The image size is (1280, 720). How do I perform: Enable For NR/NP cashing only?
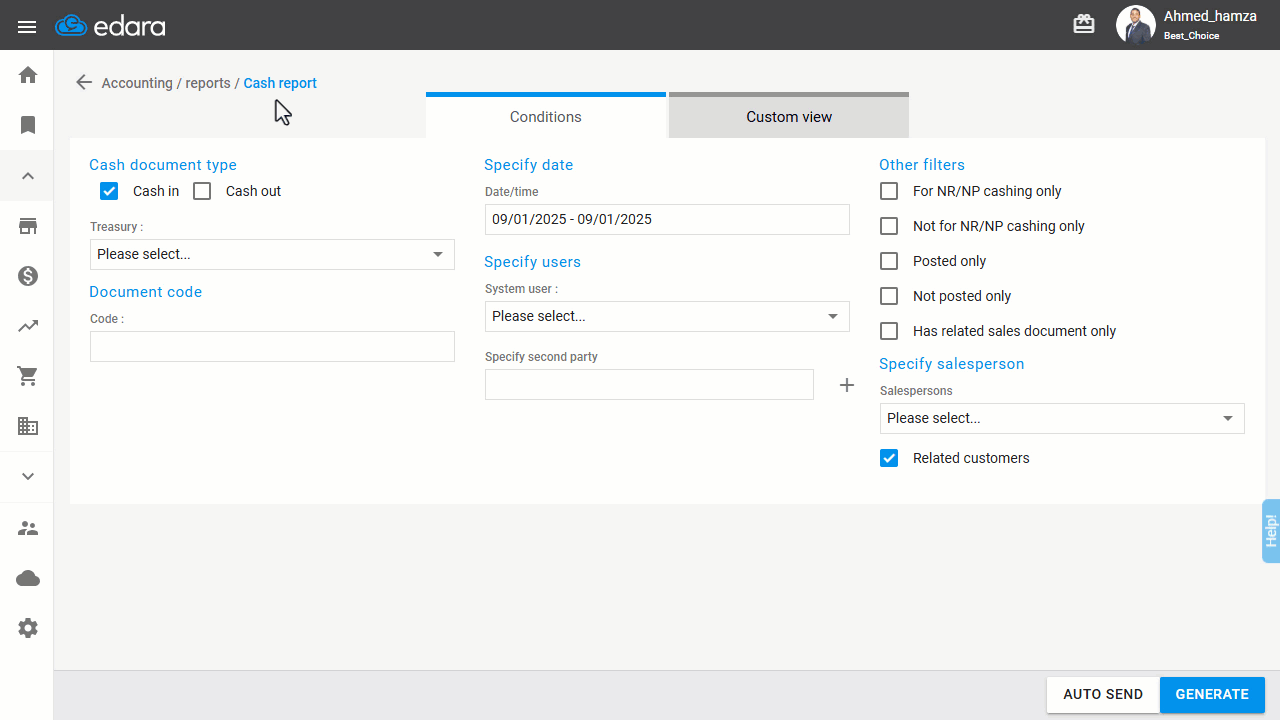tap(889, 191)
